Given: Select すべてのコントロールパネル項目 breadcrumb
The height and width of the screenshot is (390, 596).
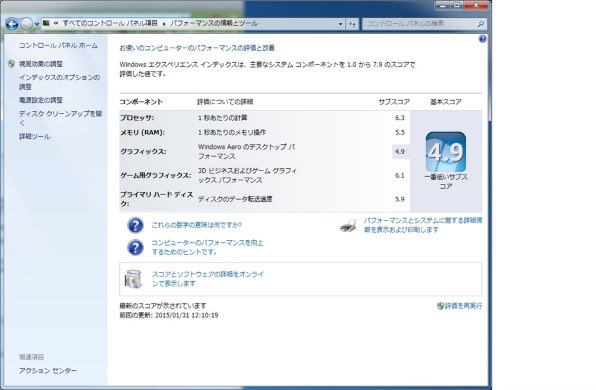Looking at the screenshot, I should (x=110, y=23).
